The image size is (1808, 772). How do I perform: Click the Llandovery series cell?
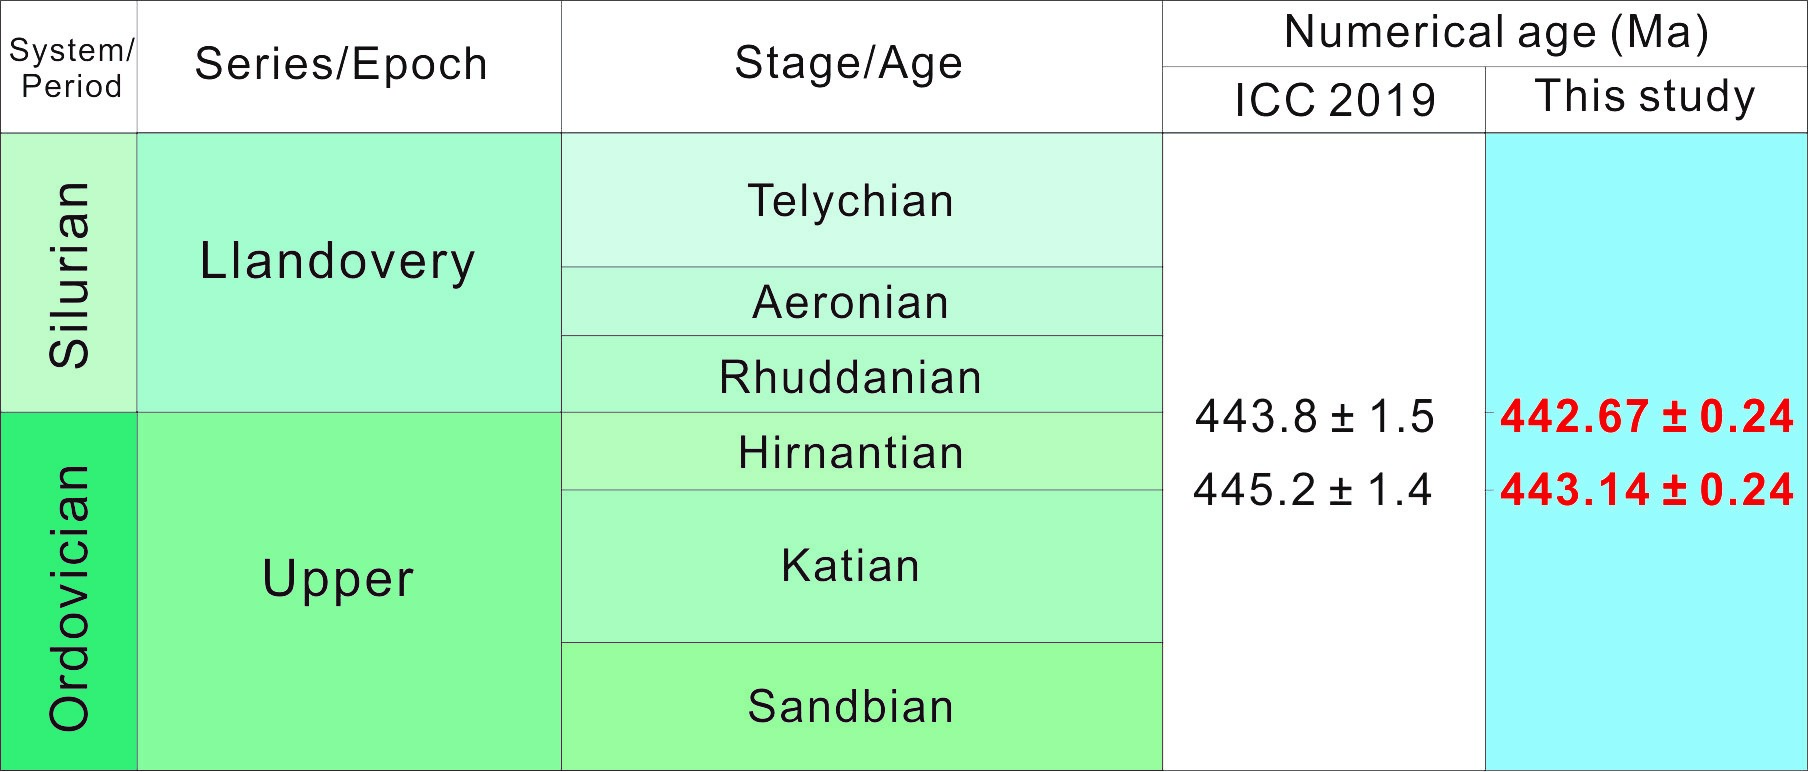338,262
